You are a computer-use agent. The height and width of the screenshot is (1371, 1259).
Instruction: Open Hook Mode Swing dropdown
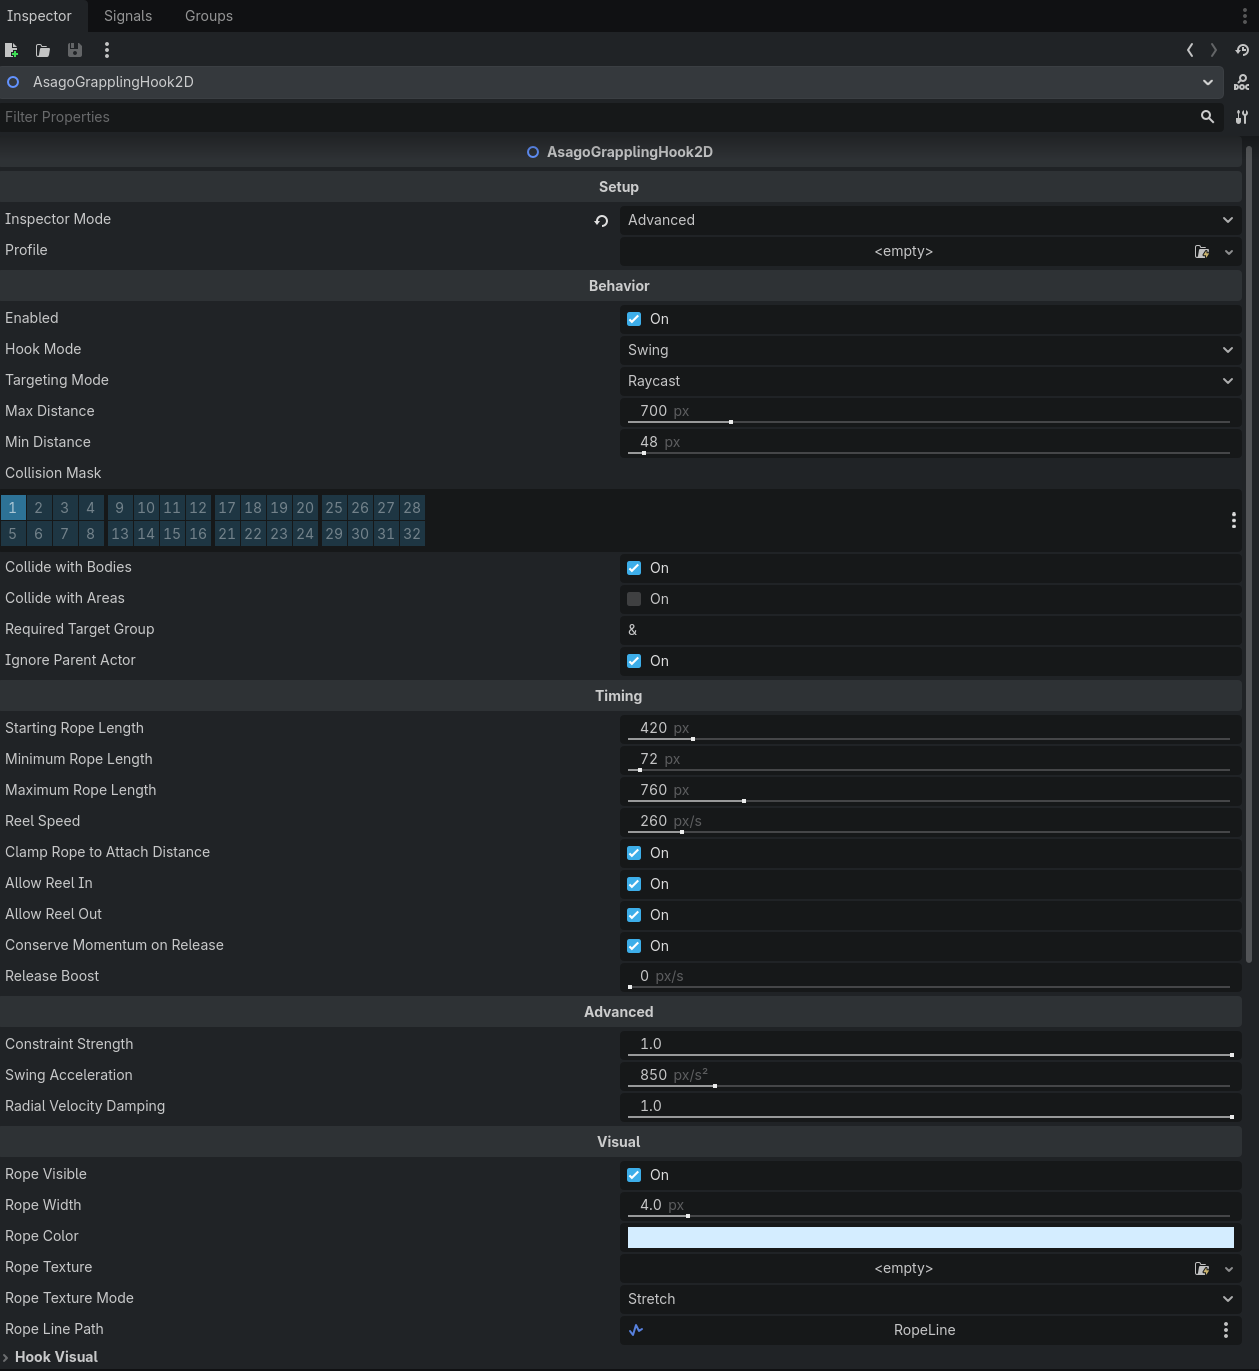(x=930, y=350)
